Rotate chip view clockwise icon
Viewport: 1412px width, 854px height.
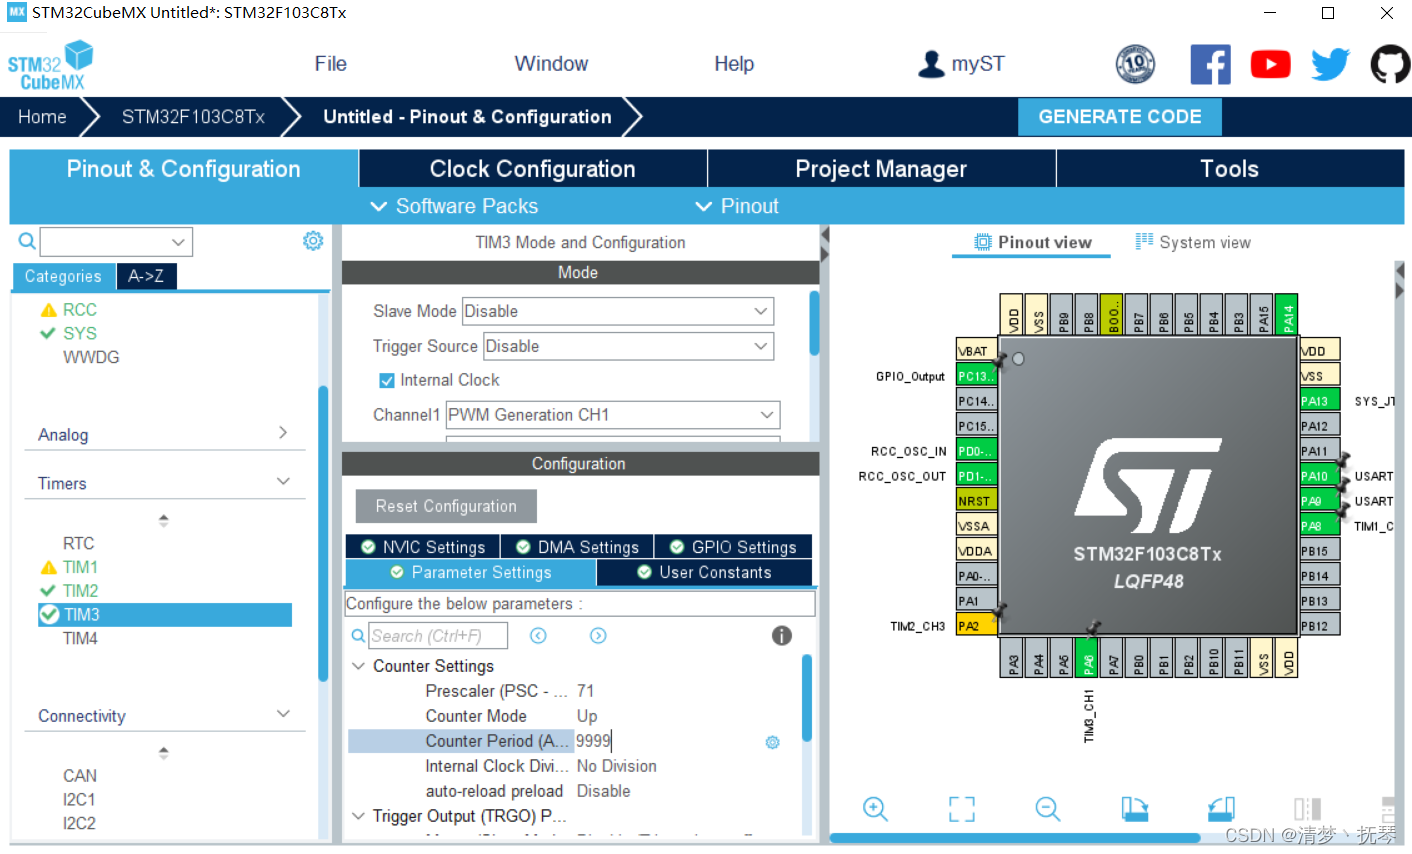point(1135,809)
